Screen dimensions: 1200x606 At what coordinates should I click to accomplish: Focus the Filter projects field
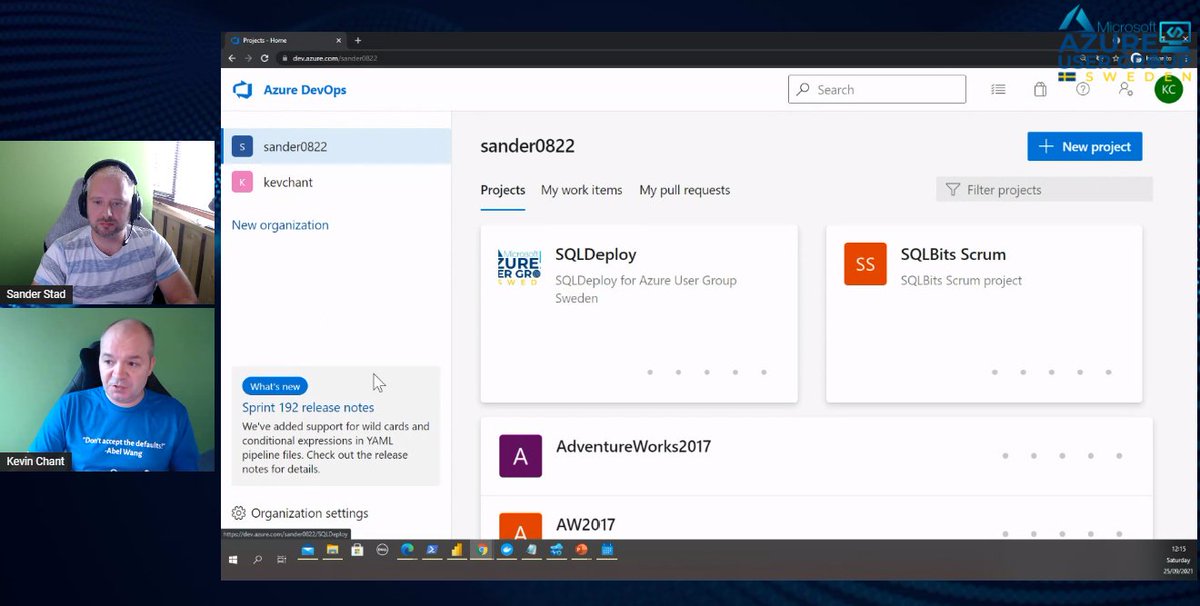pyautogui.click(x=1044, y=189)
